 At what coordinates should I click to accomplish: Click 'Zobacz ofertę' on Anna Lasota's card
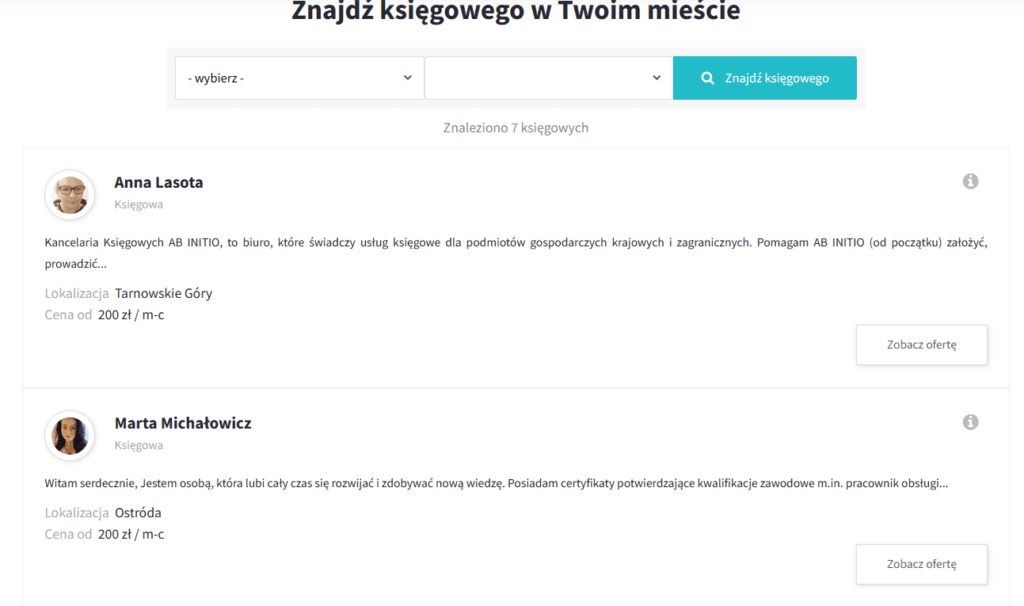pos(921,344)
